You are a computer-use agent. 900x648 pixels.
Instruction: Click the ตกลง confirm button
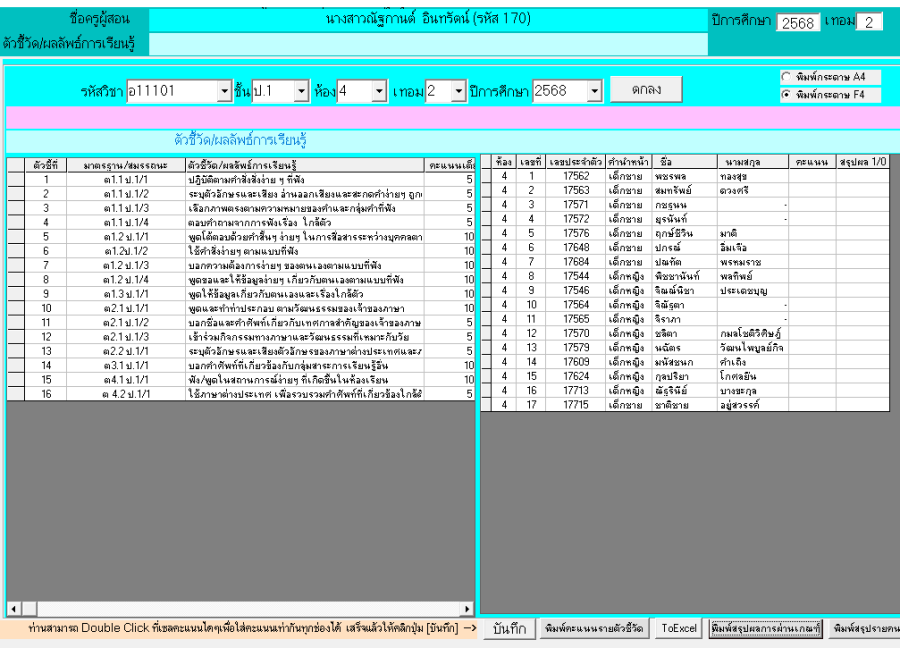click(x=646, y=90)
